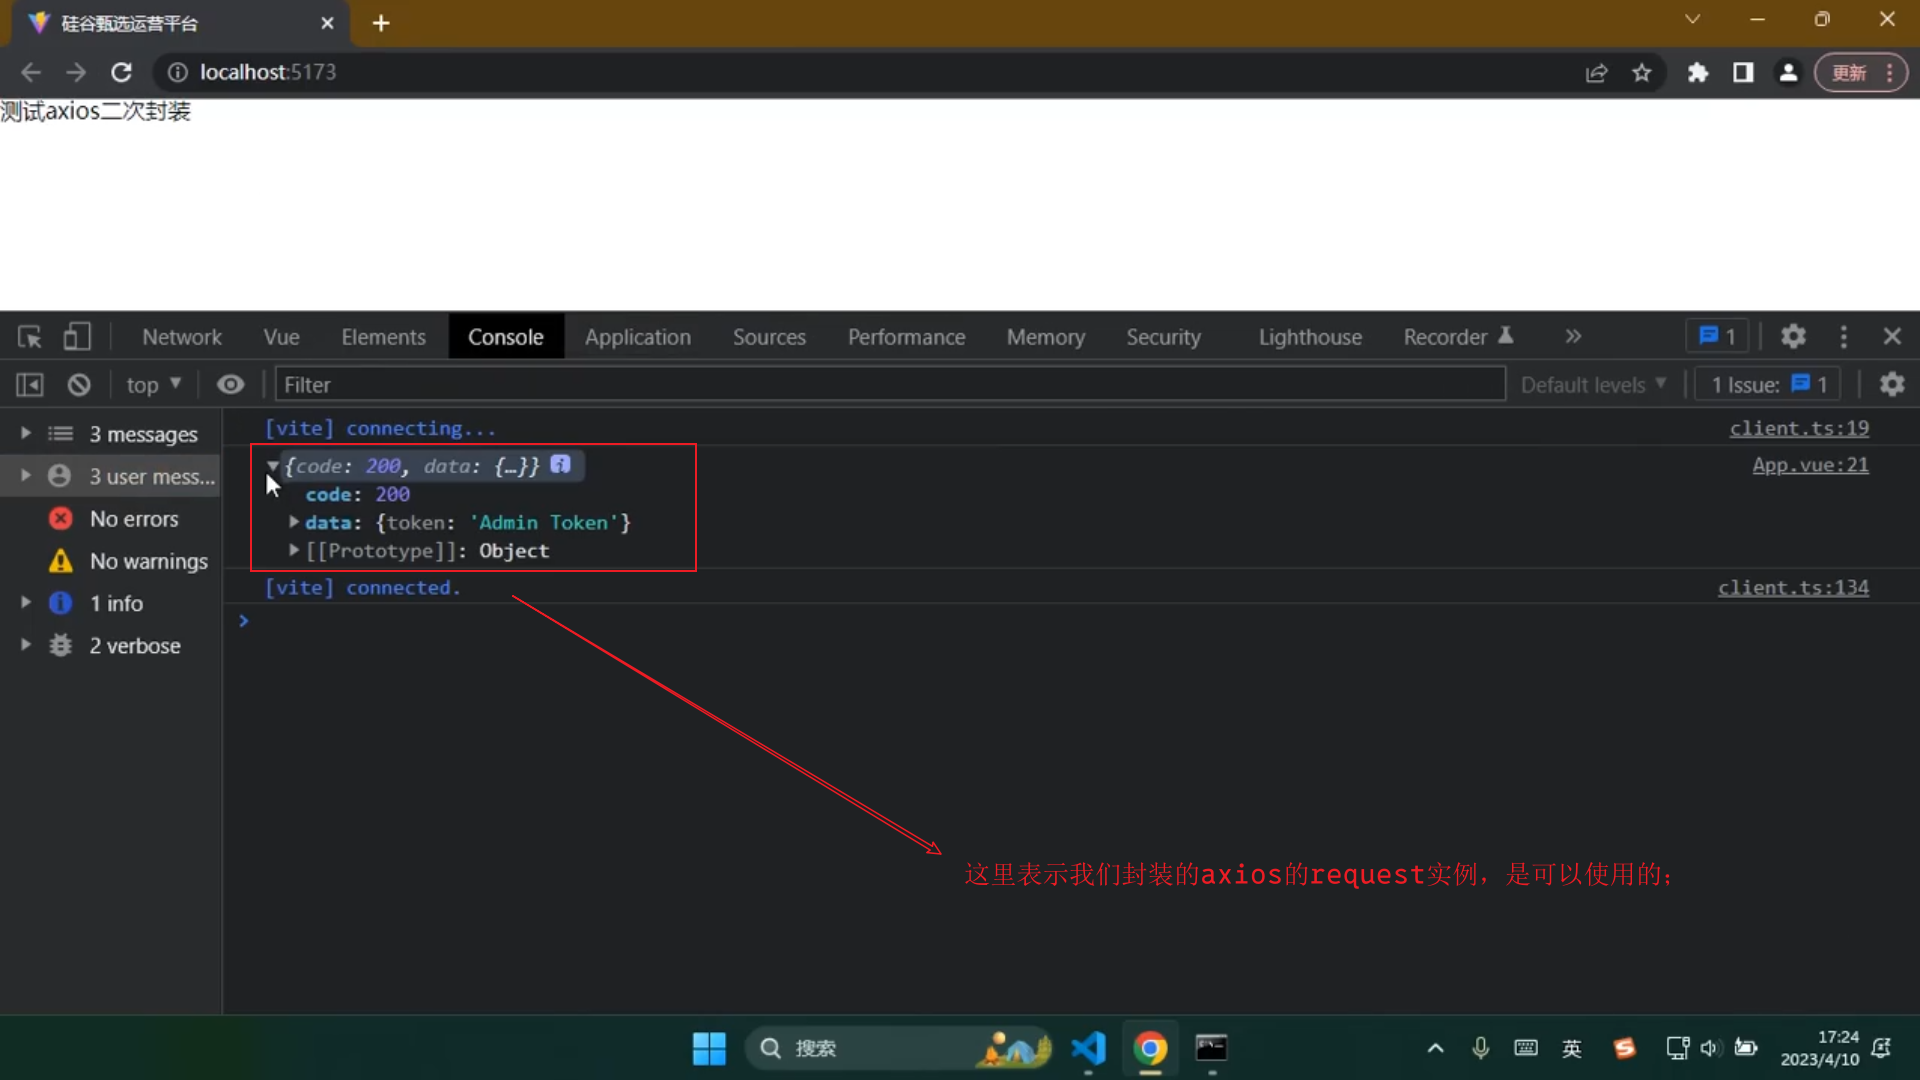The height and width of the screenshot is (1080, 1920).
Task: Focus the console Filter field
Action: (890, 385)
